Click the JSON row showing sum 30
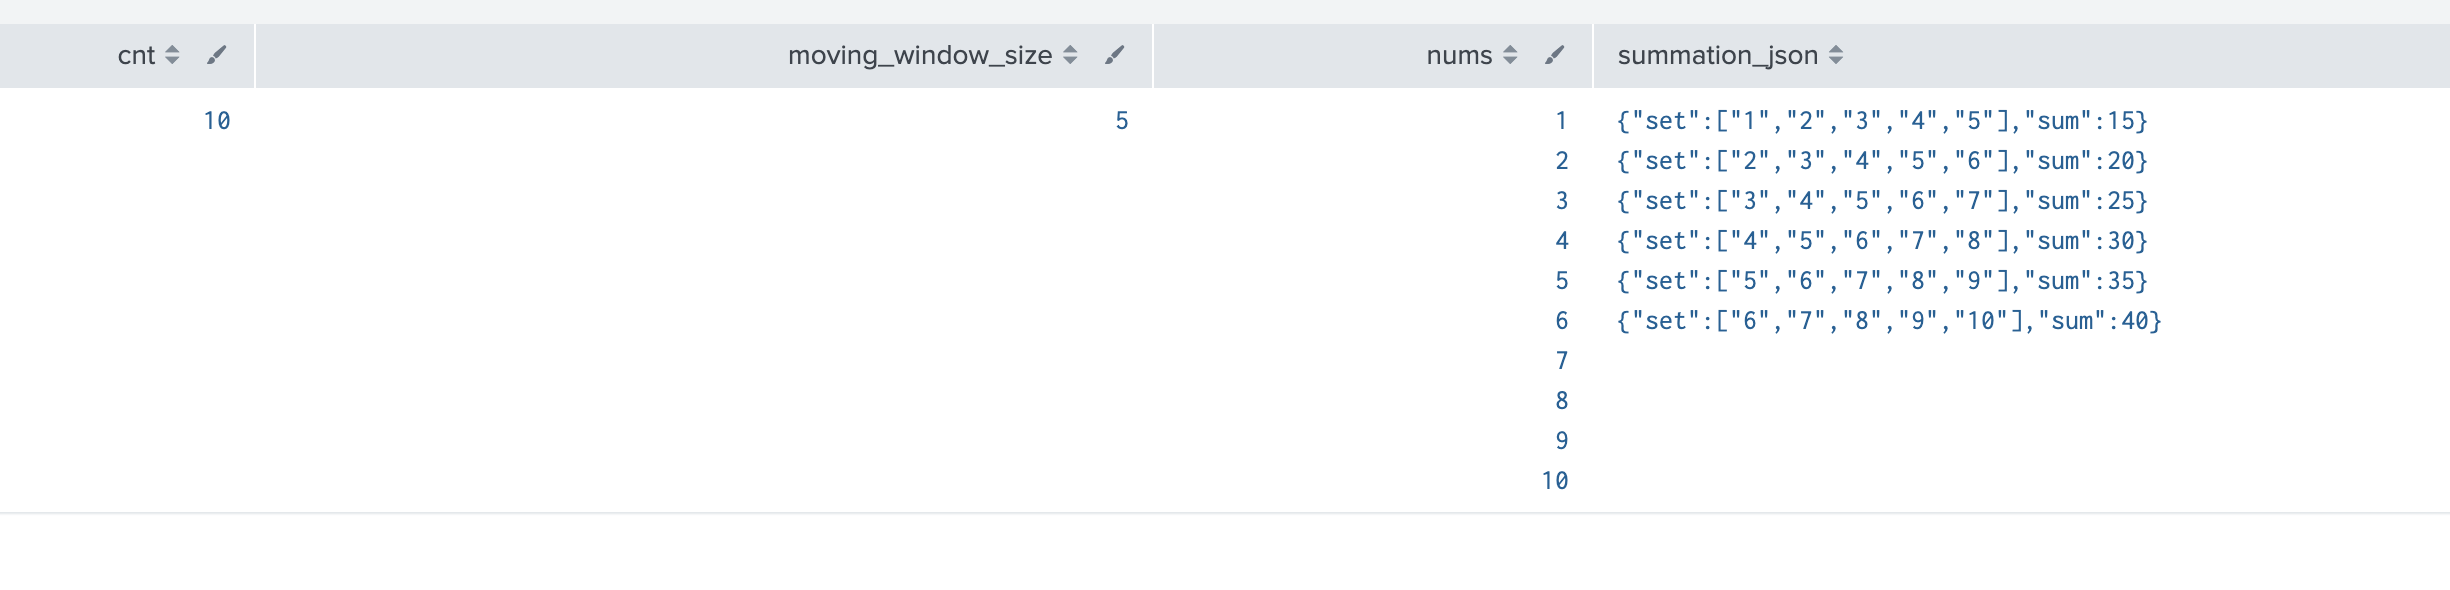Screen dimensions: 2450x590 [x=1881, y=241]
